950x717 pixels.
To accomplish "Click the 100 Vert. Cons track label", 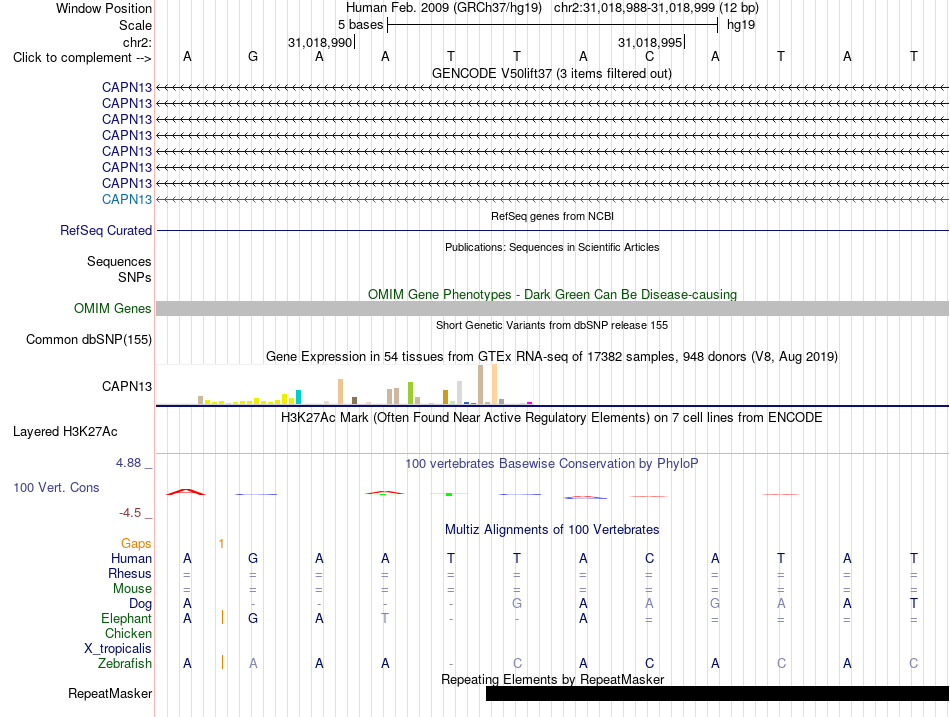I will [x=56, y=487].
